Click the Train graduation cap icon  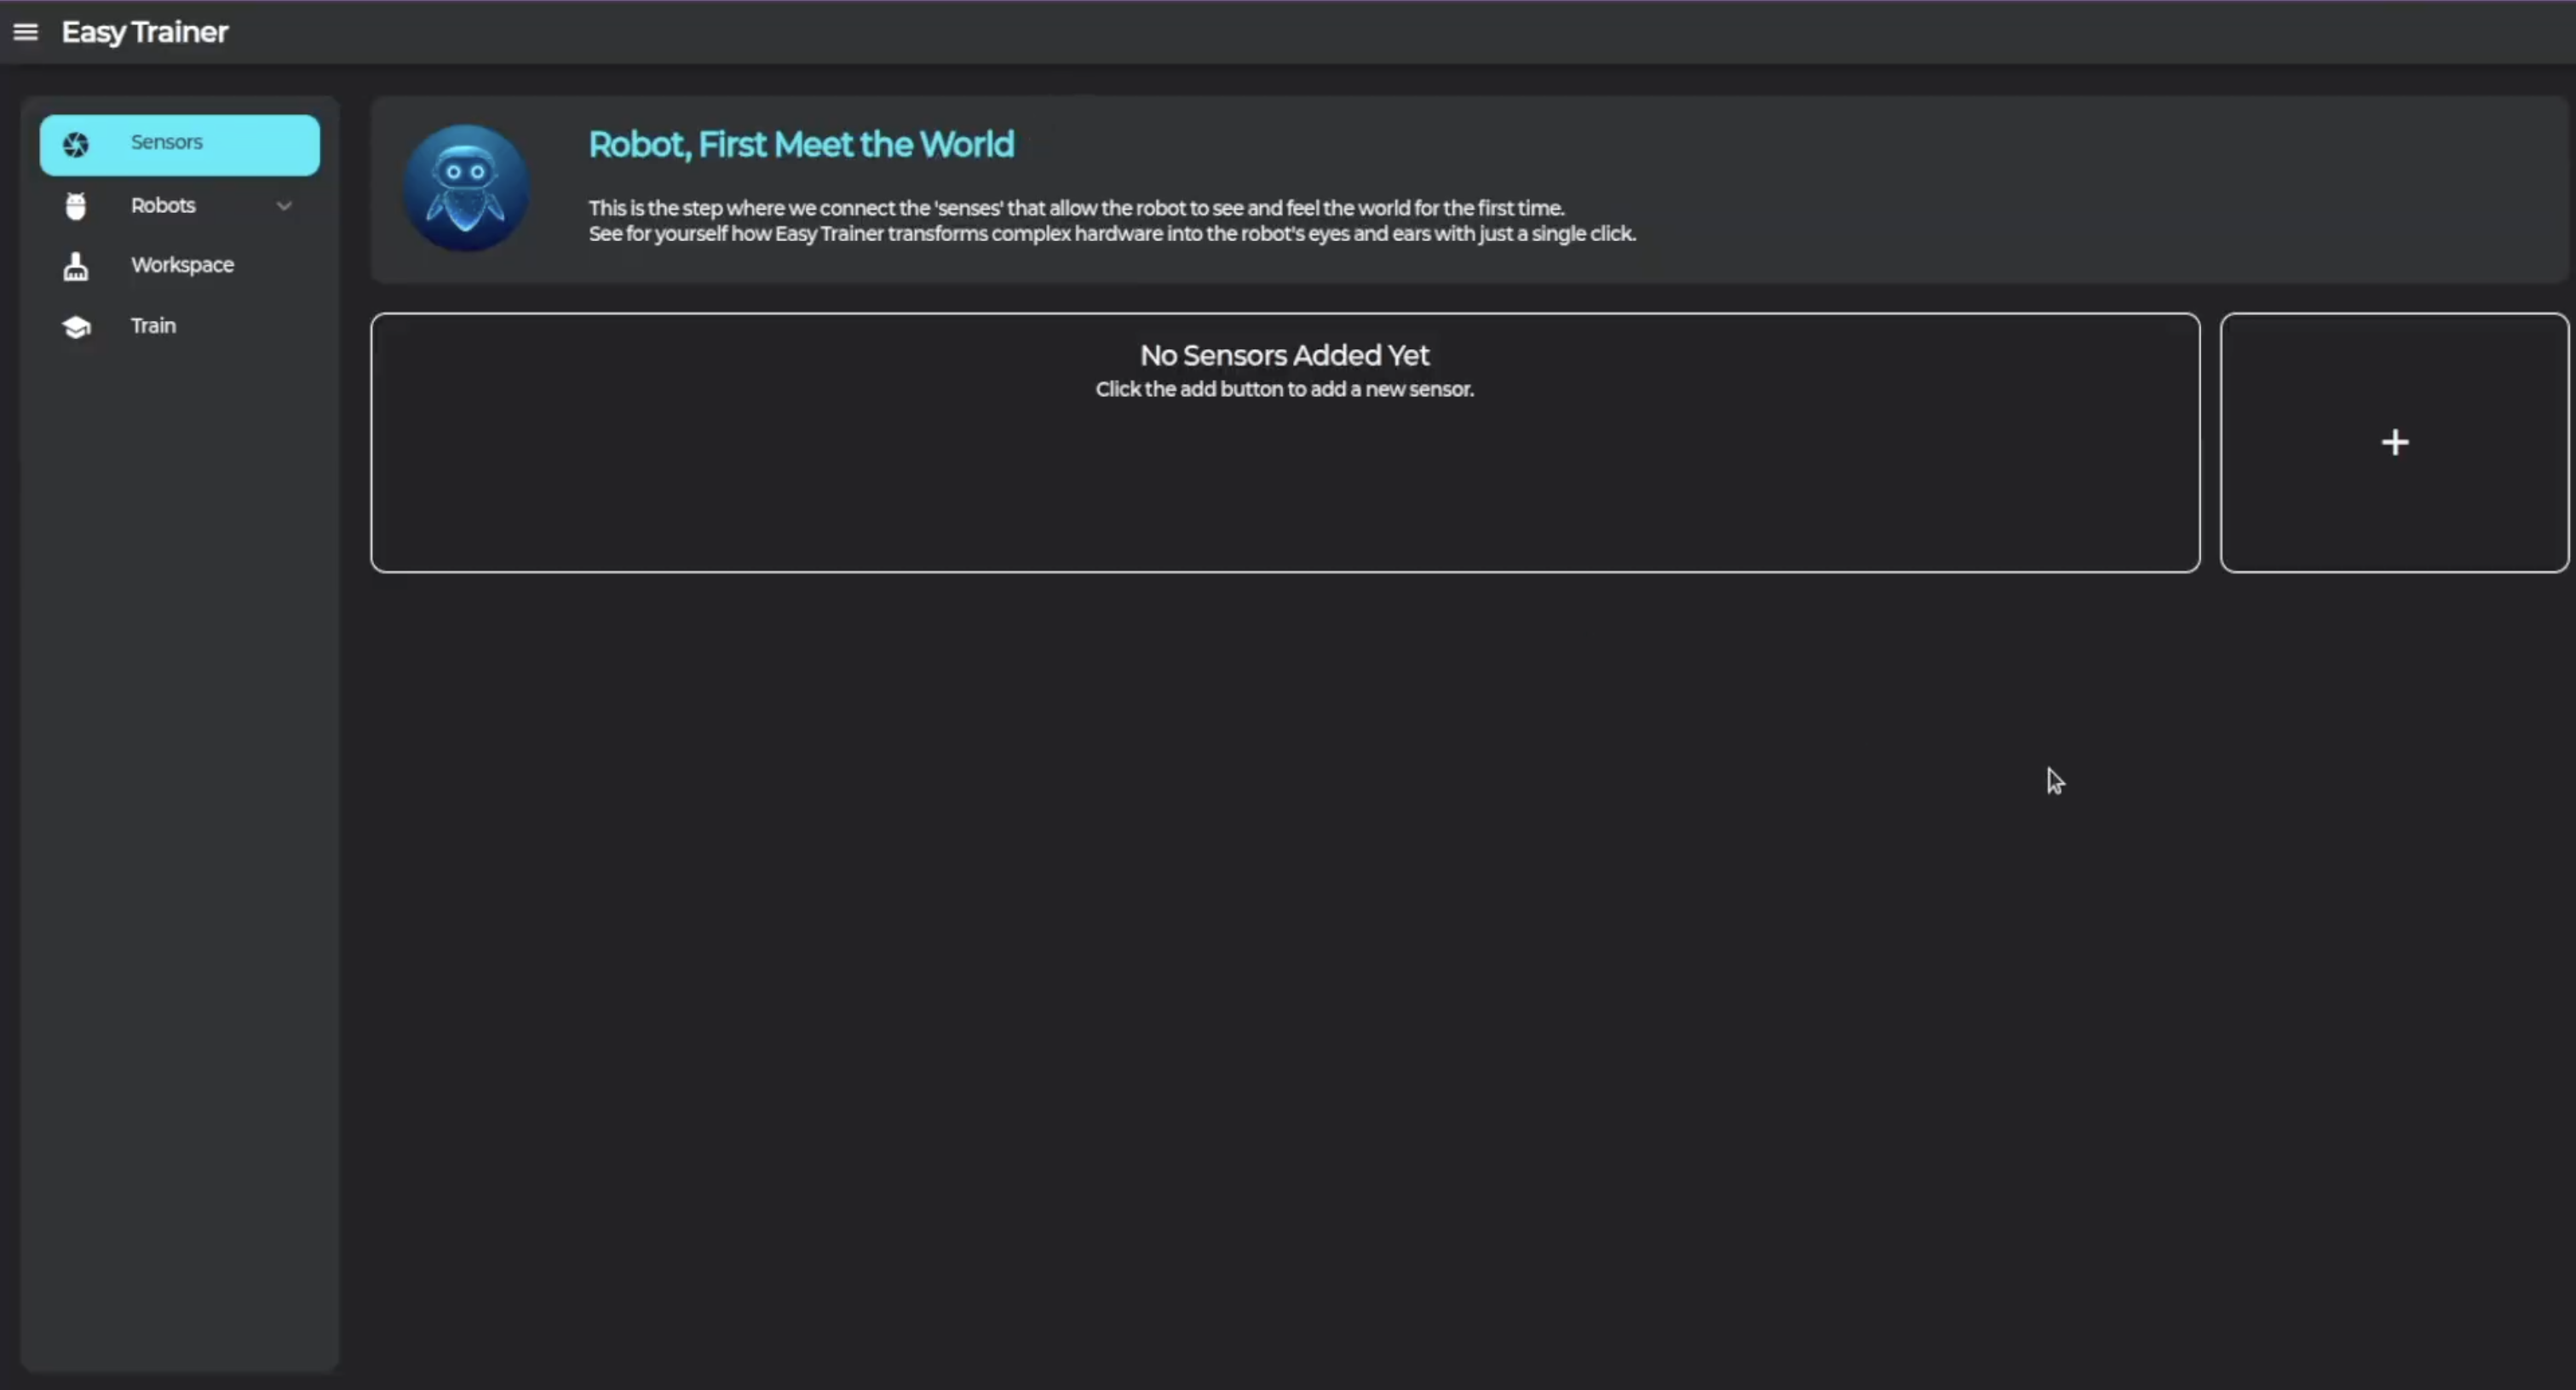[76, 327]
